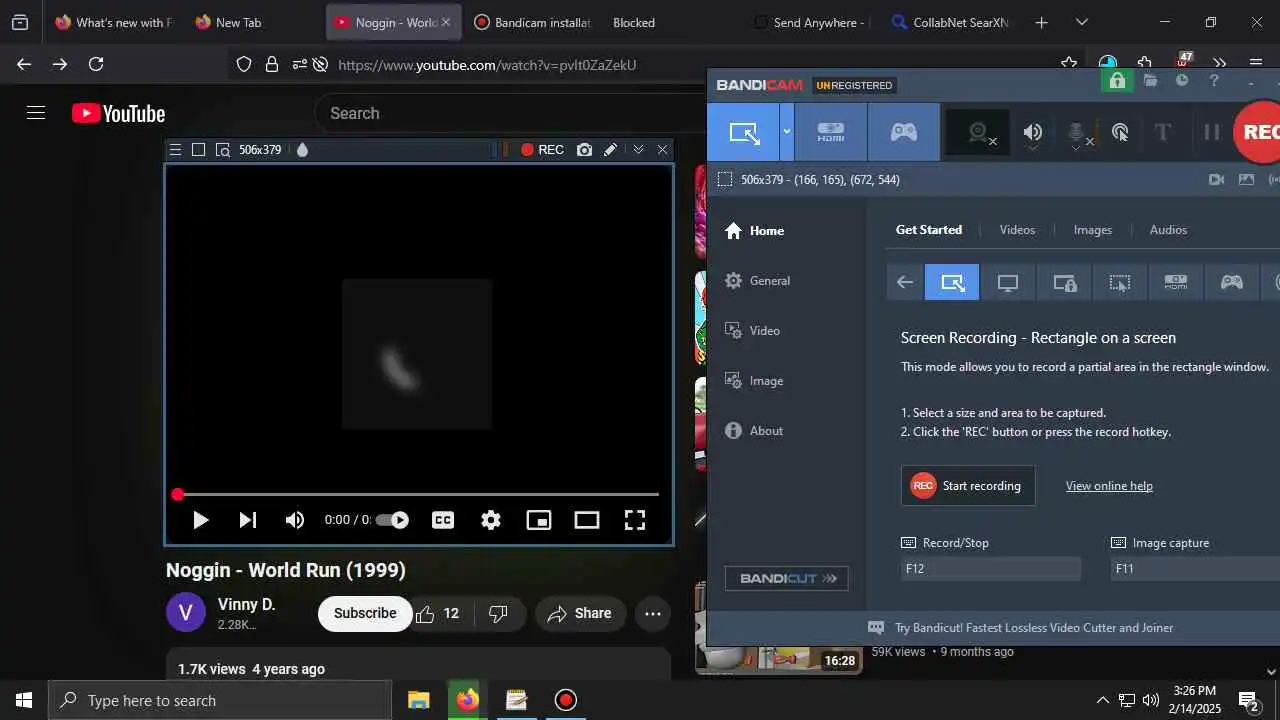Click the pause icon in Bandicam toolbar
This screenshot has height=720, width=1280.
[1211, 132]
